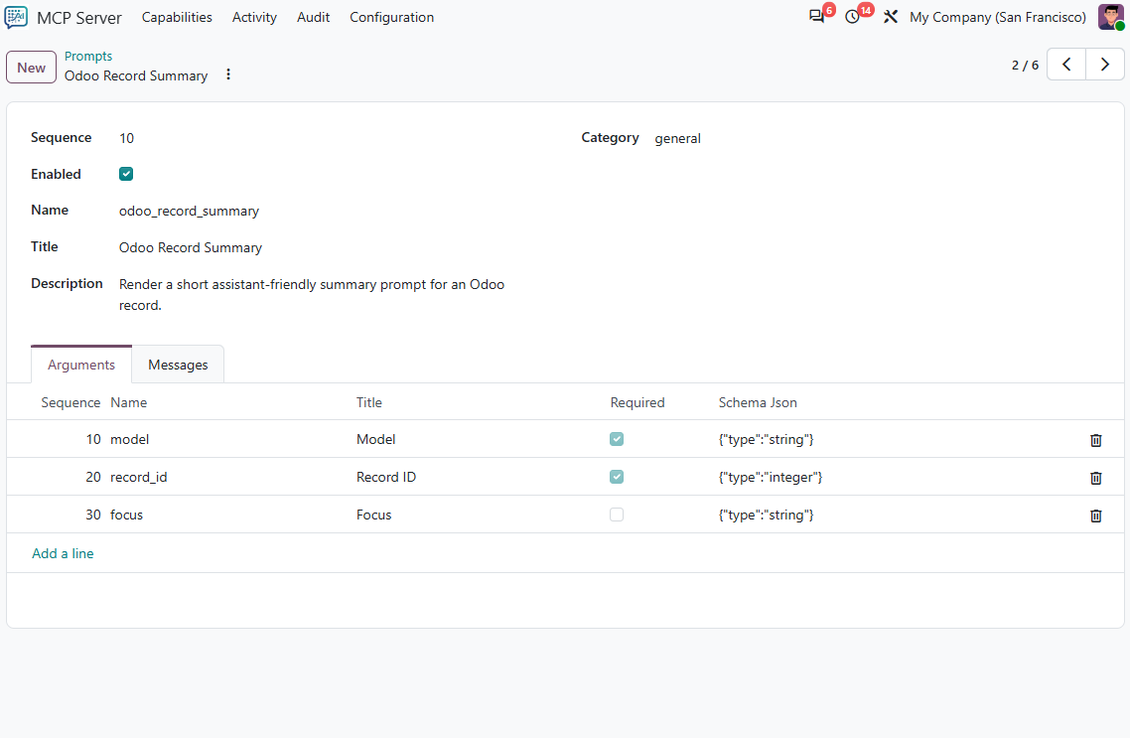Open the Audit menu

pos(313,17)
